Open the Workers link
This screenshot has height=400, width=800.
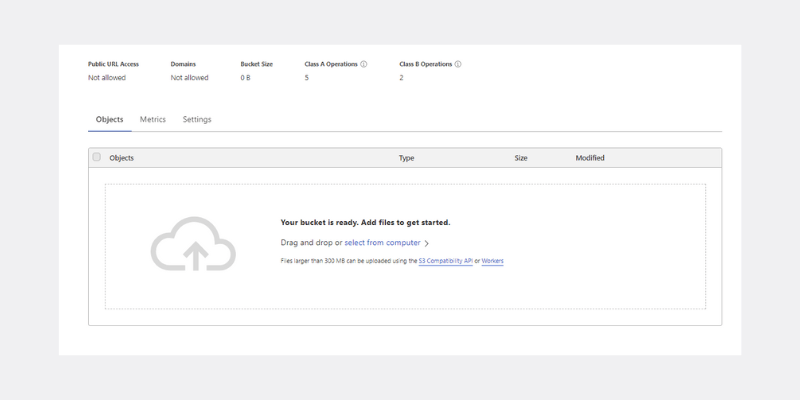pos(492,261)
